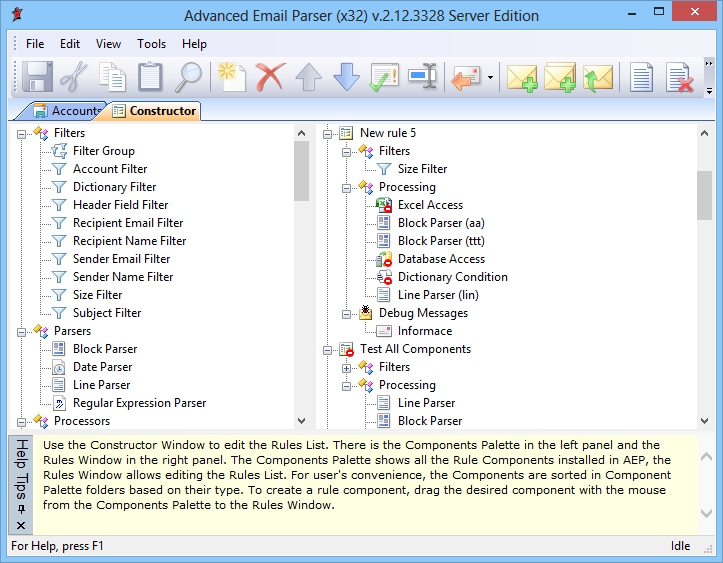Viewport: 723px width, 563px height.
Task: Open the Edit menu
Action: coord(70,44)
